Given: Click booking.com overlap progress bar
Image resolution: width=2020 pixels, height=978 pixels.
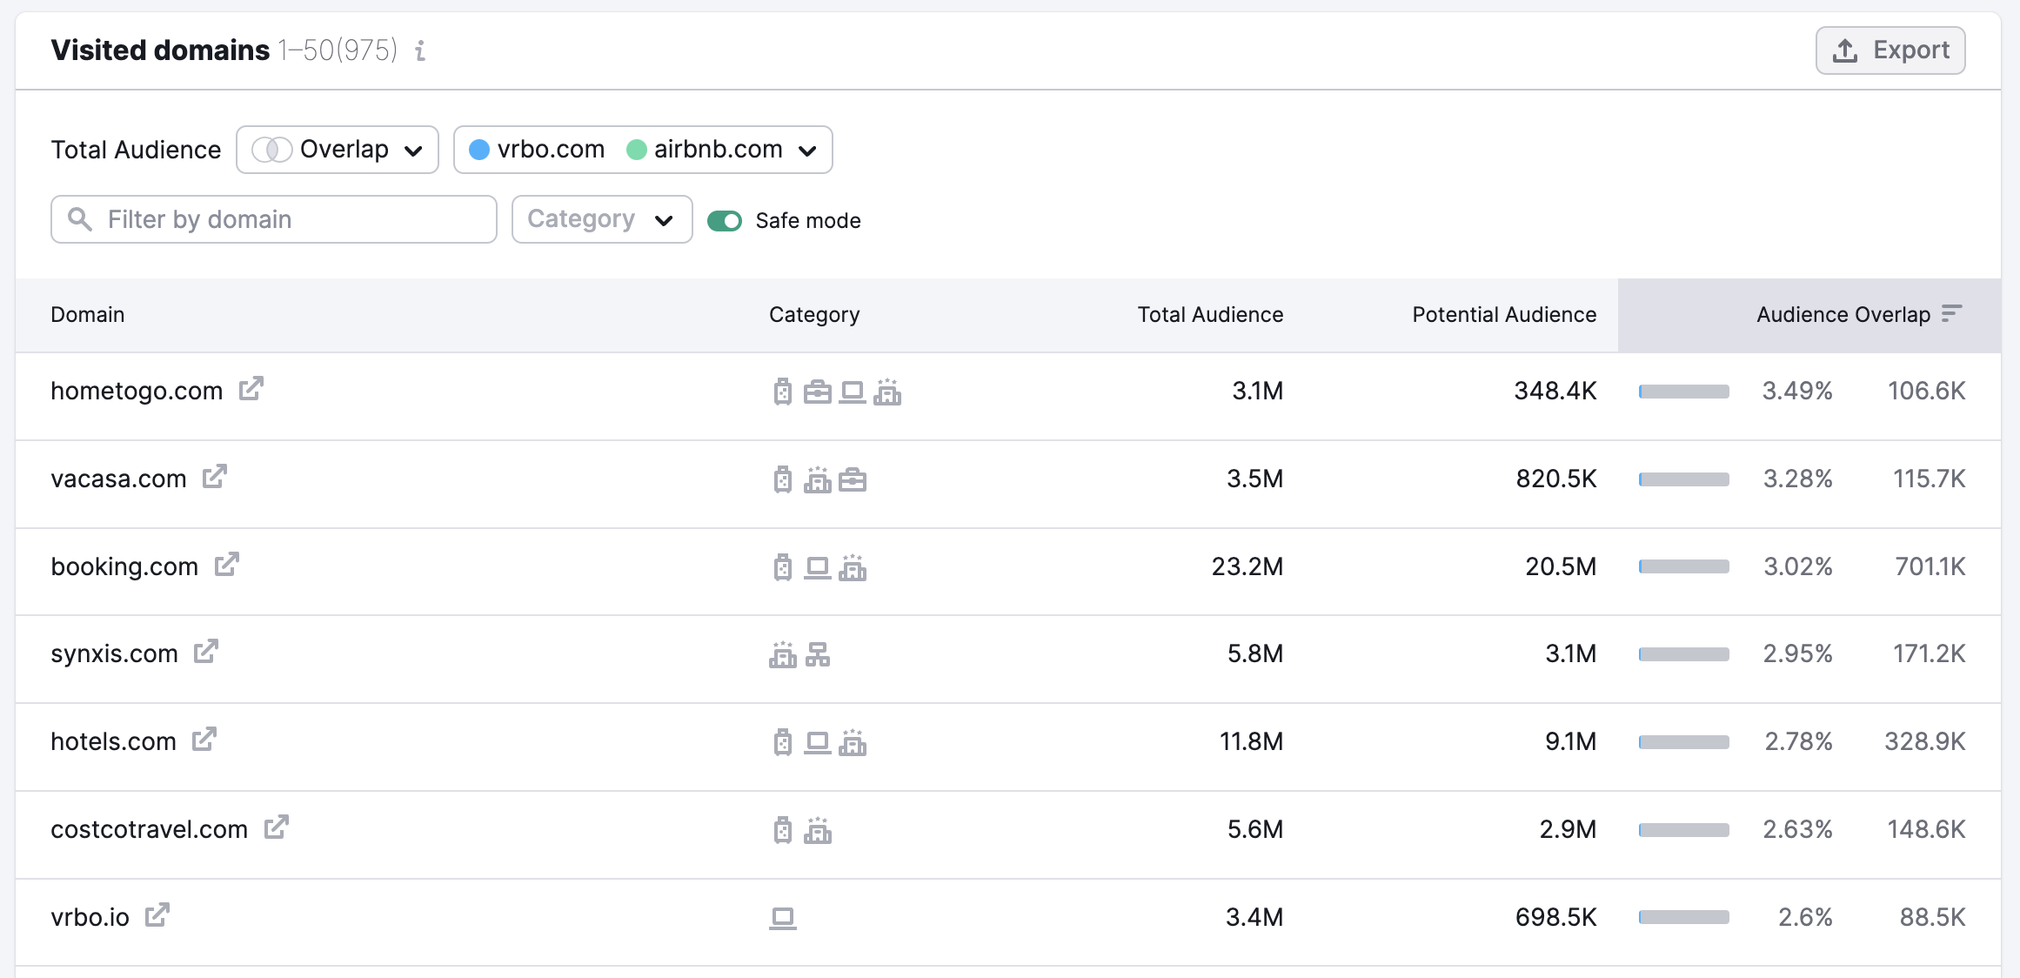Looking at the screenshot, I should click(x=1684, y=567).
